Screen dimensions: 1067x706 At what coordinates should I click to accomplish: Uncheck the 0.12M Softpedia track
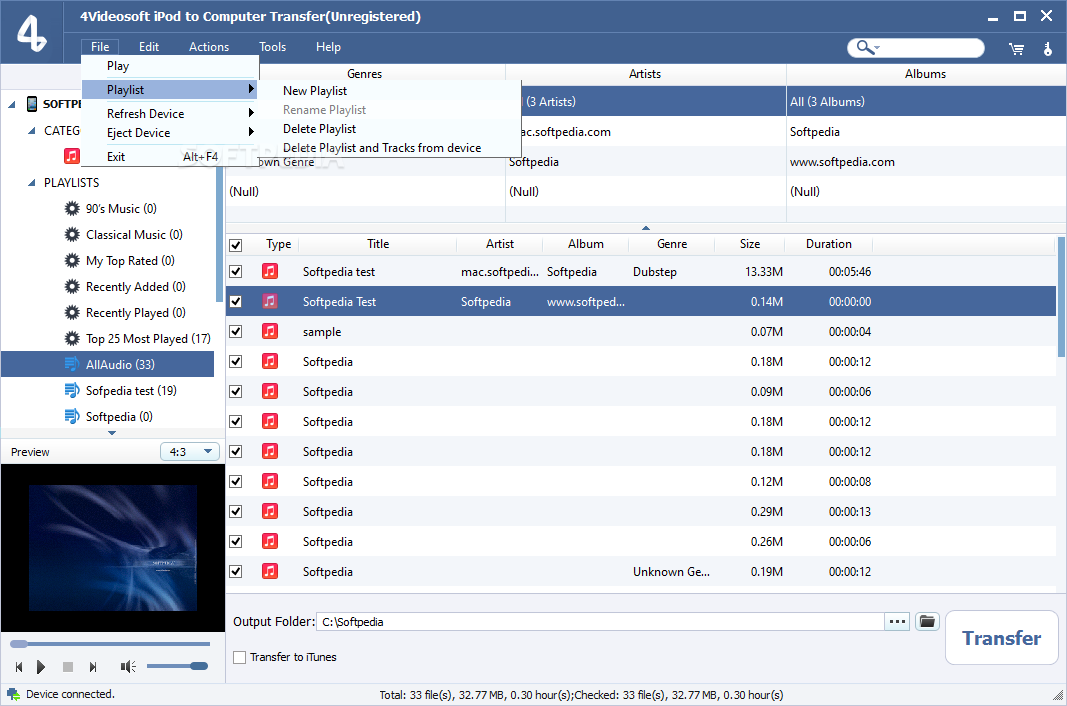tap(235, 481)
